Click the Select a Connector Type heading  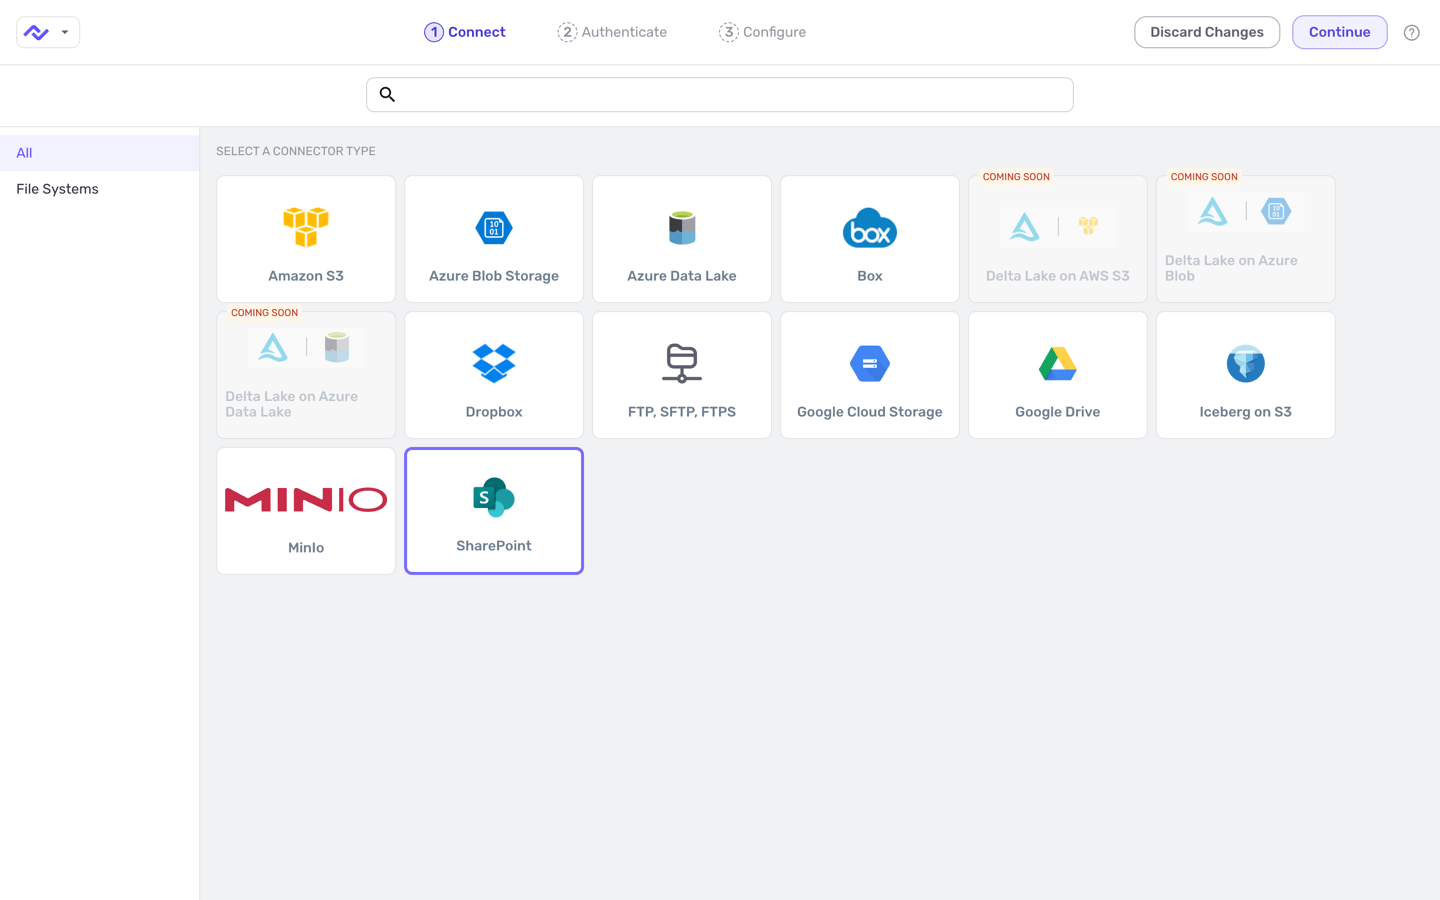pos(296,151)
